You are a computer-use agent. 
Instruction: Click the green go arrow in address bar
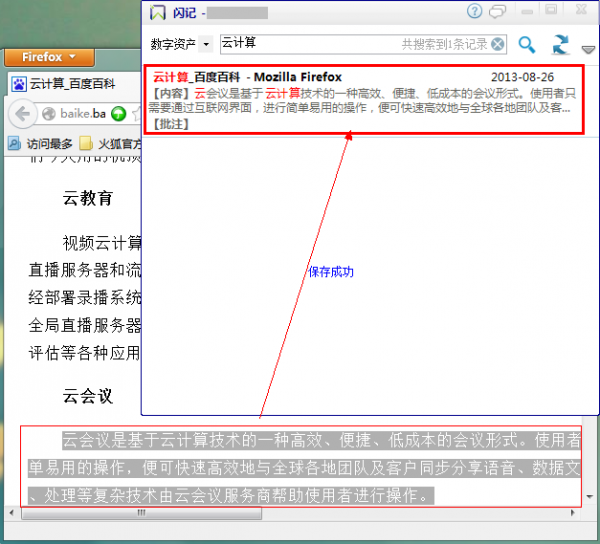[x=118, y=114]
